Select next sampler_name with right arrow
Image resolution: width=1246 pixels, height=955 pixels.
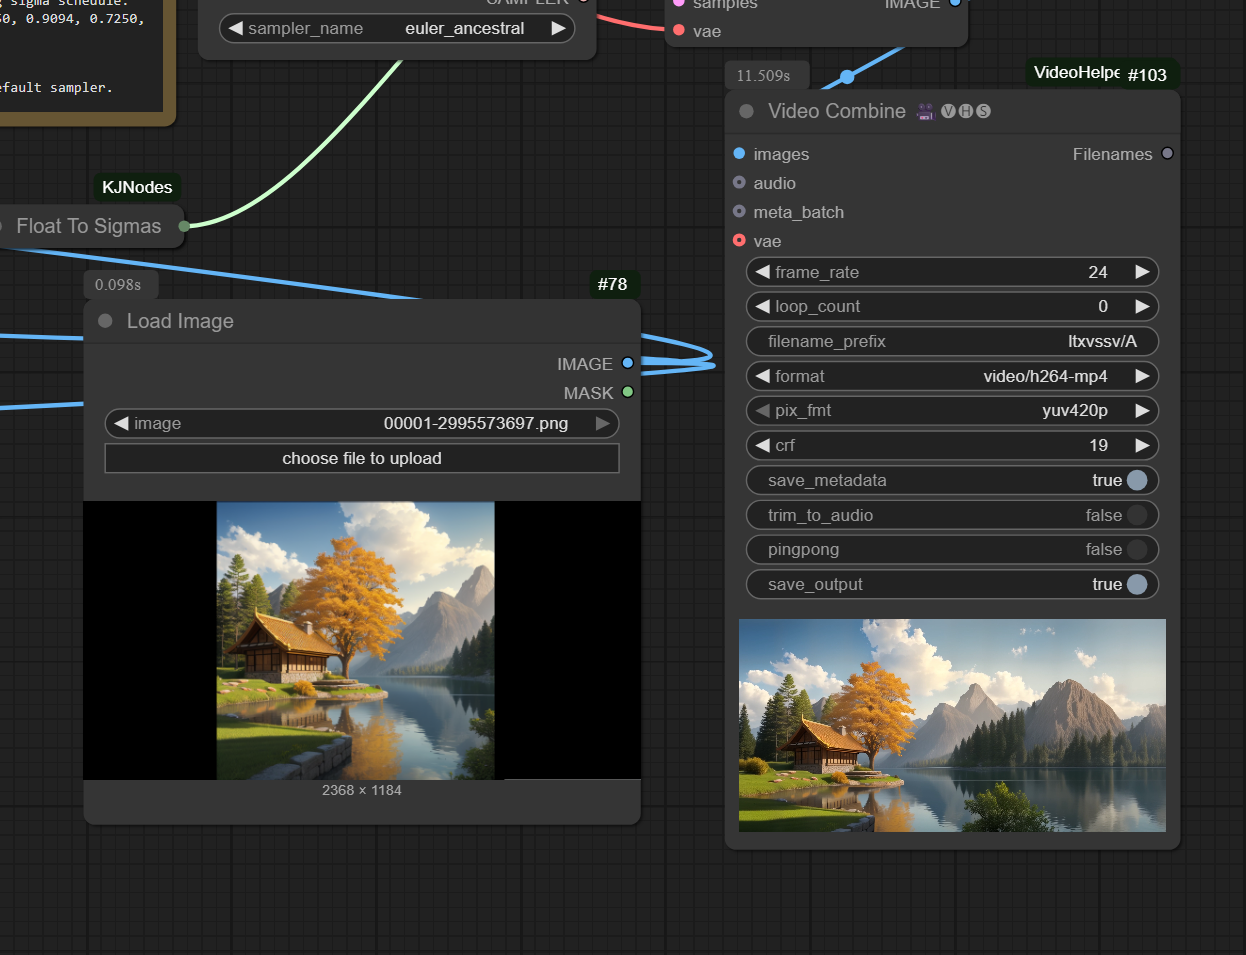click(558, 28)
